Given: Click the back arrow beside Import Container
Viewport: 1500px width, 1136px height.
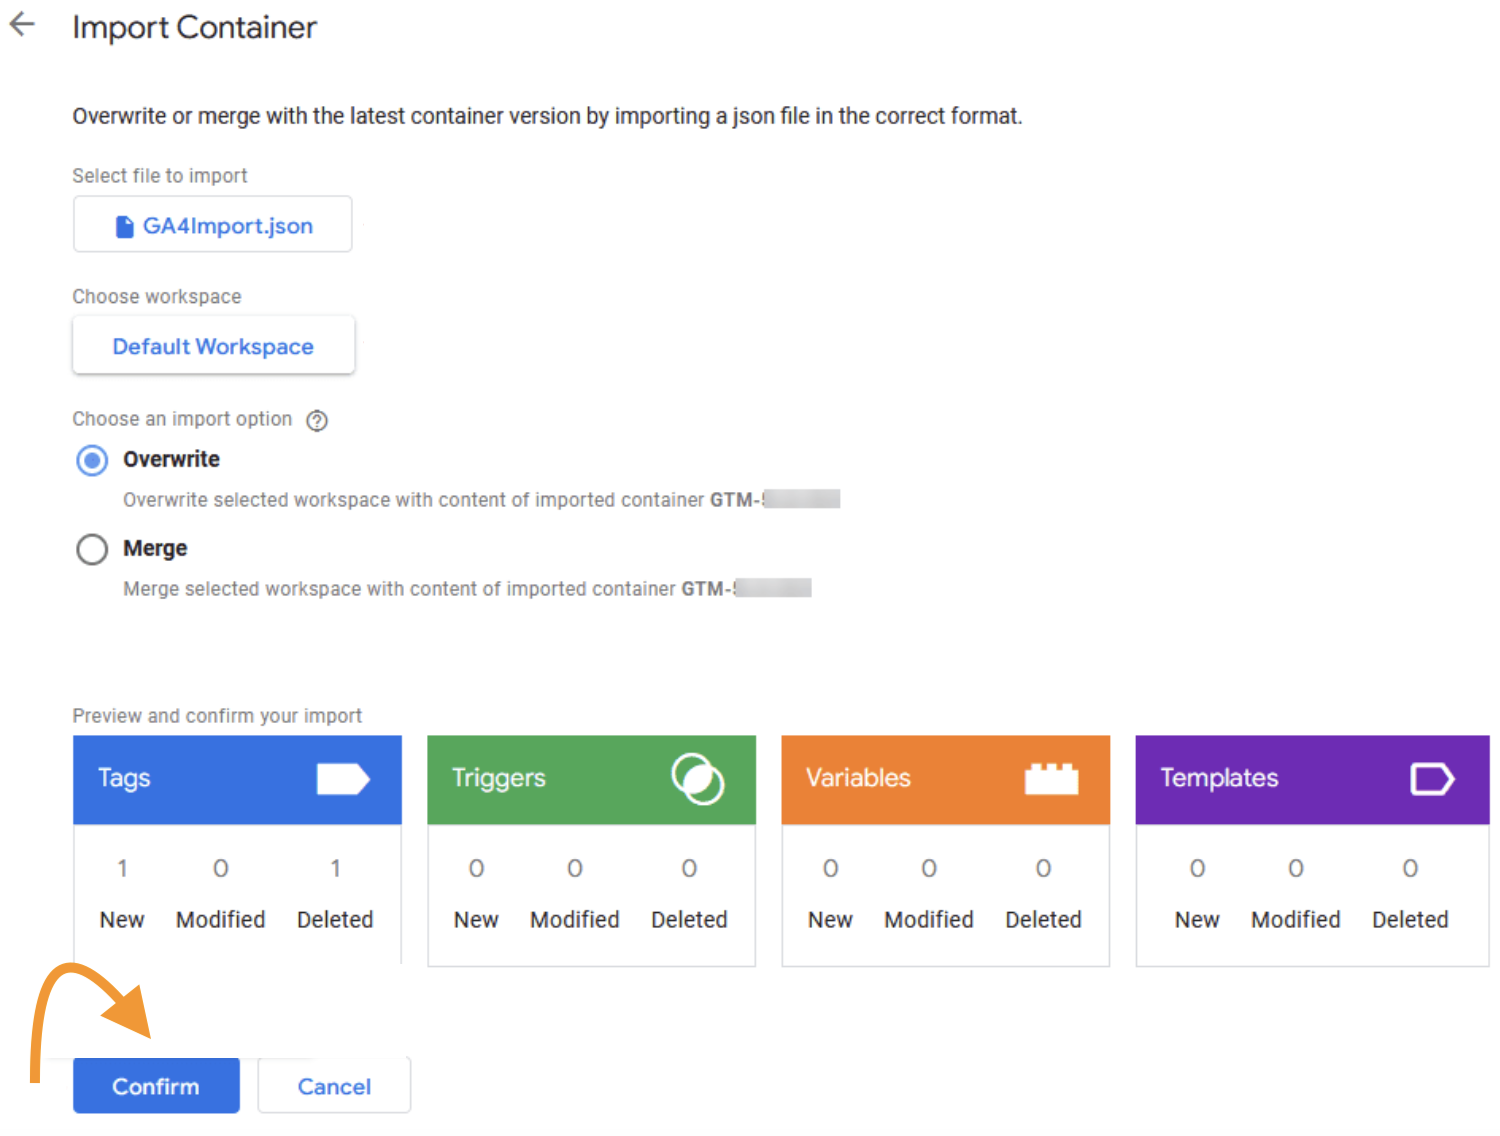Looking at the screenshot, I should (22, 25).
